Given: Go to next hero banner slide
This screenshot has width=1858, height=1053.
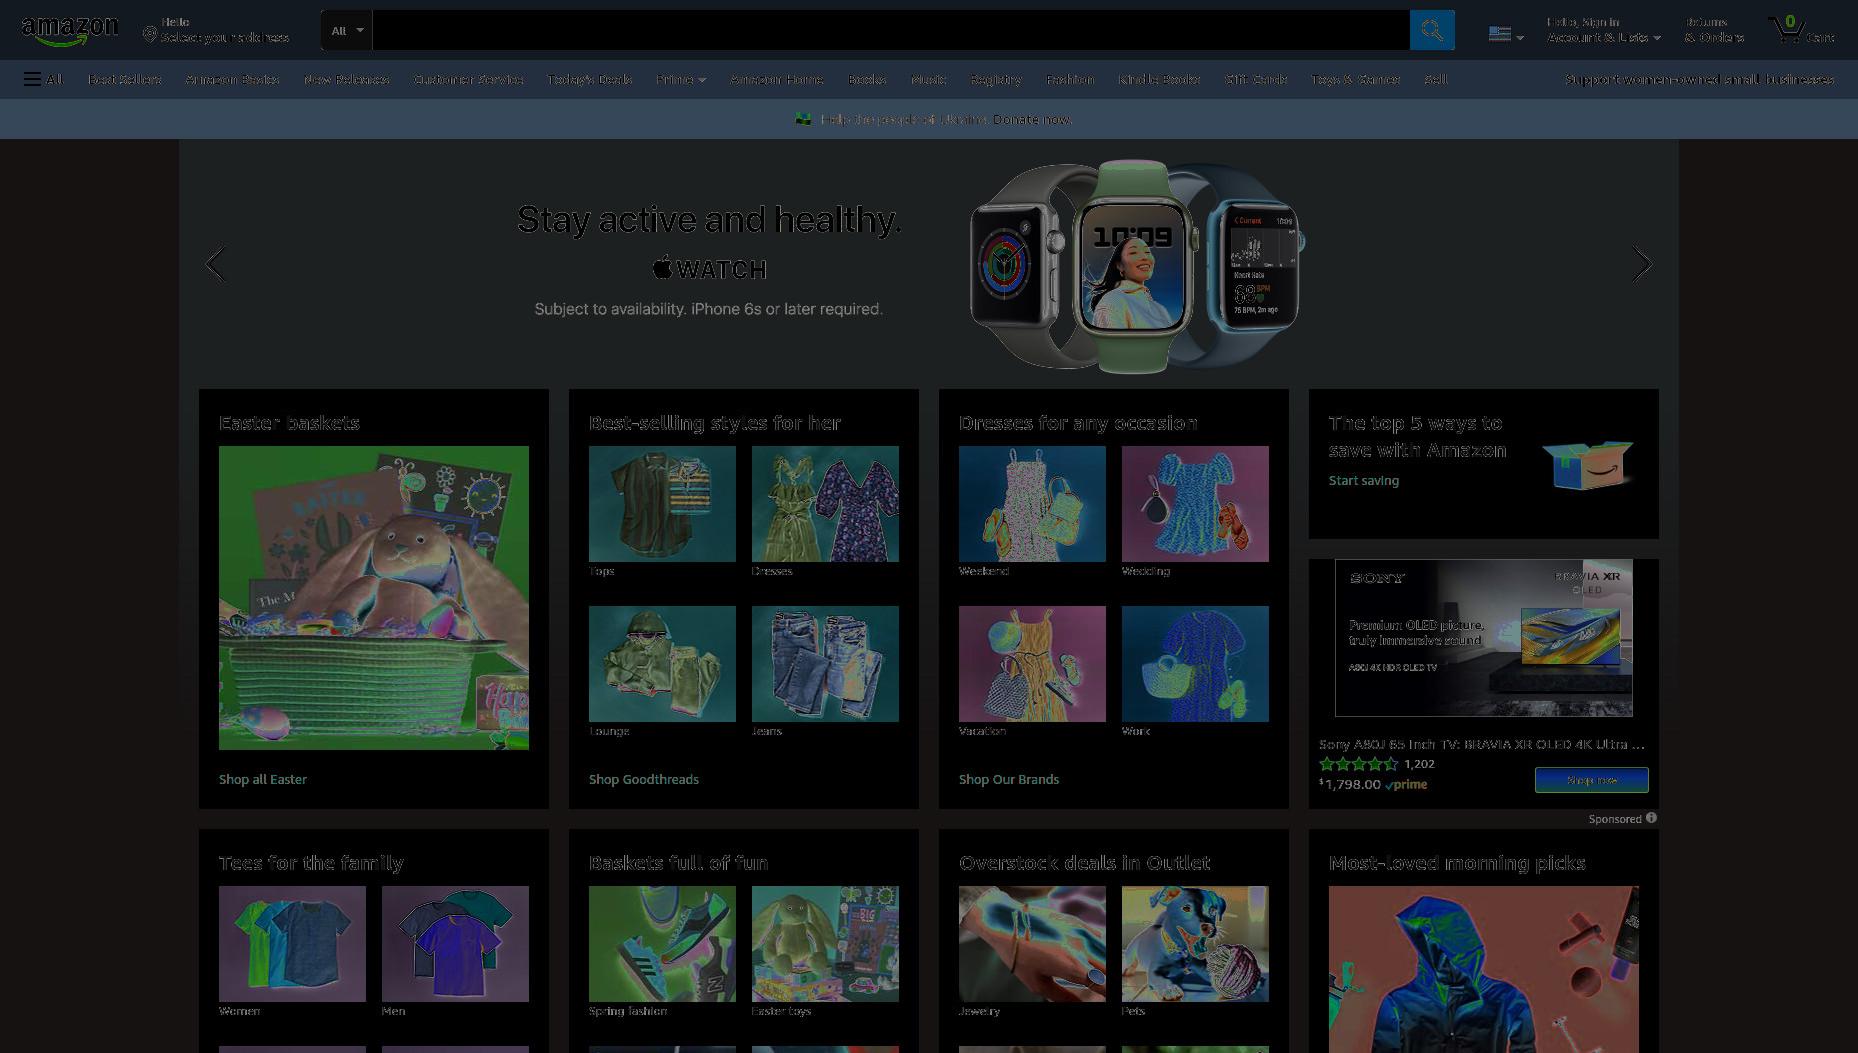Looking at the screenshot, I should (1642, 264).
